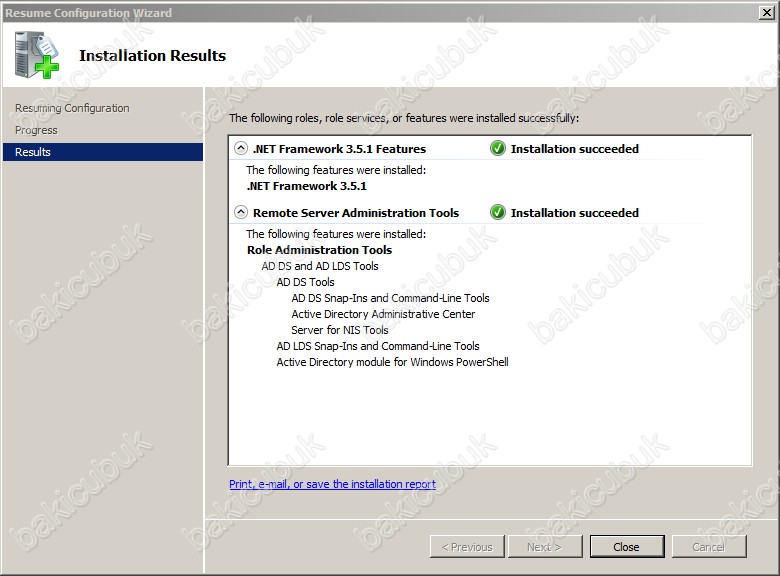Click 'Installation succeeded' for Remote Server Administration Tools
780x576 pixels.
(x=575, y=213)
